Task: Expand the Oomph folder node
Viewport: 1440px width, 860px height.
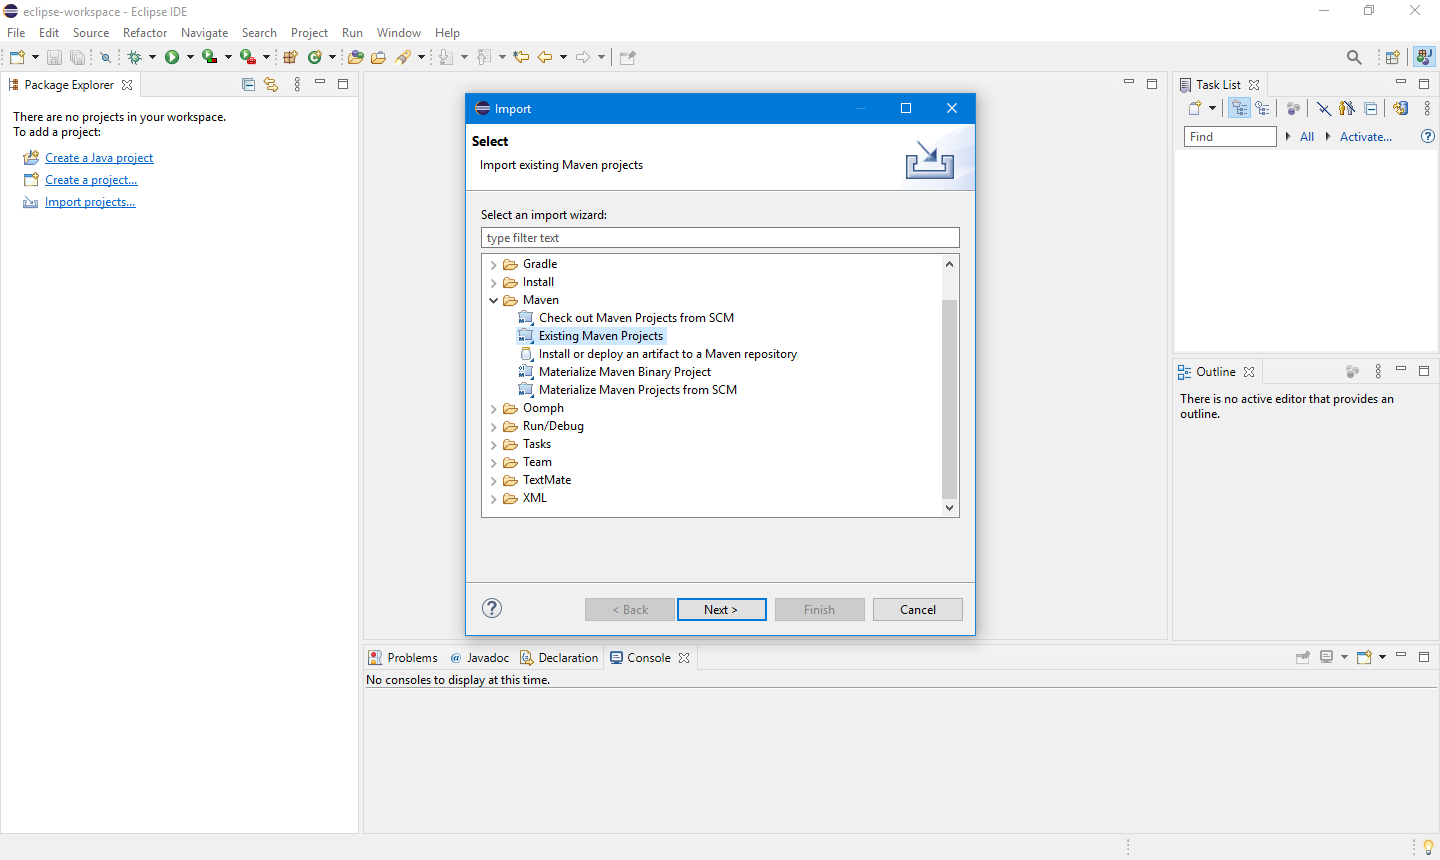Action: pos(494,409)
